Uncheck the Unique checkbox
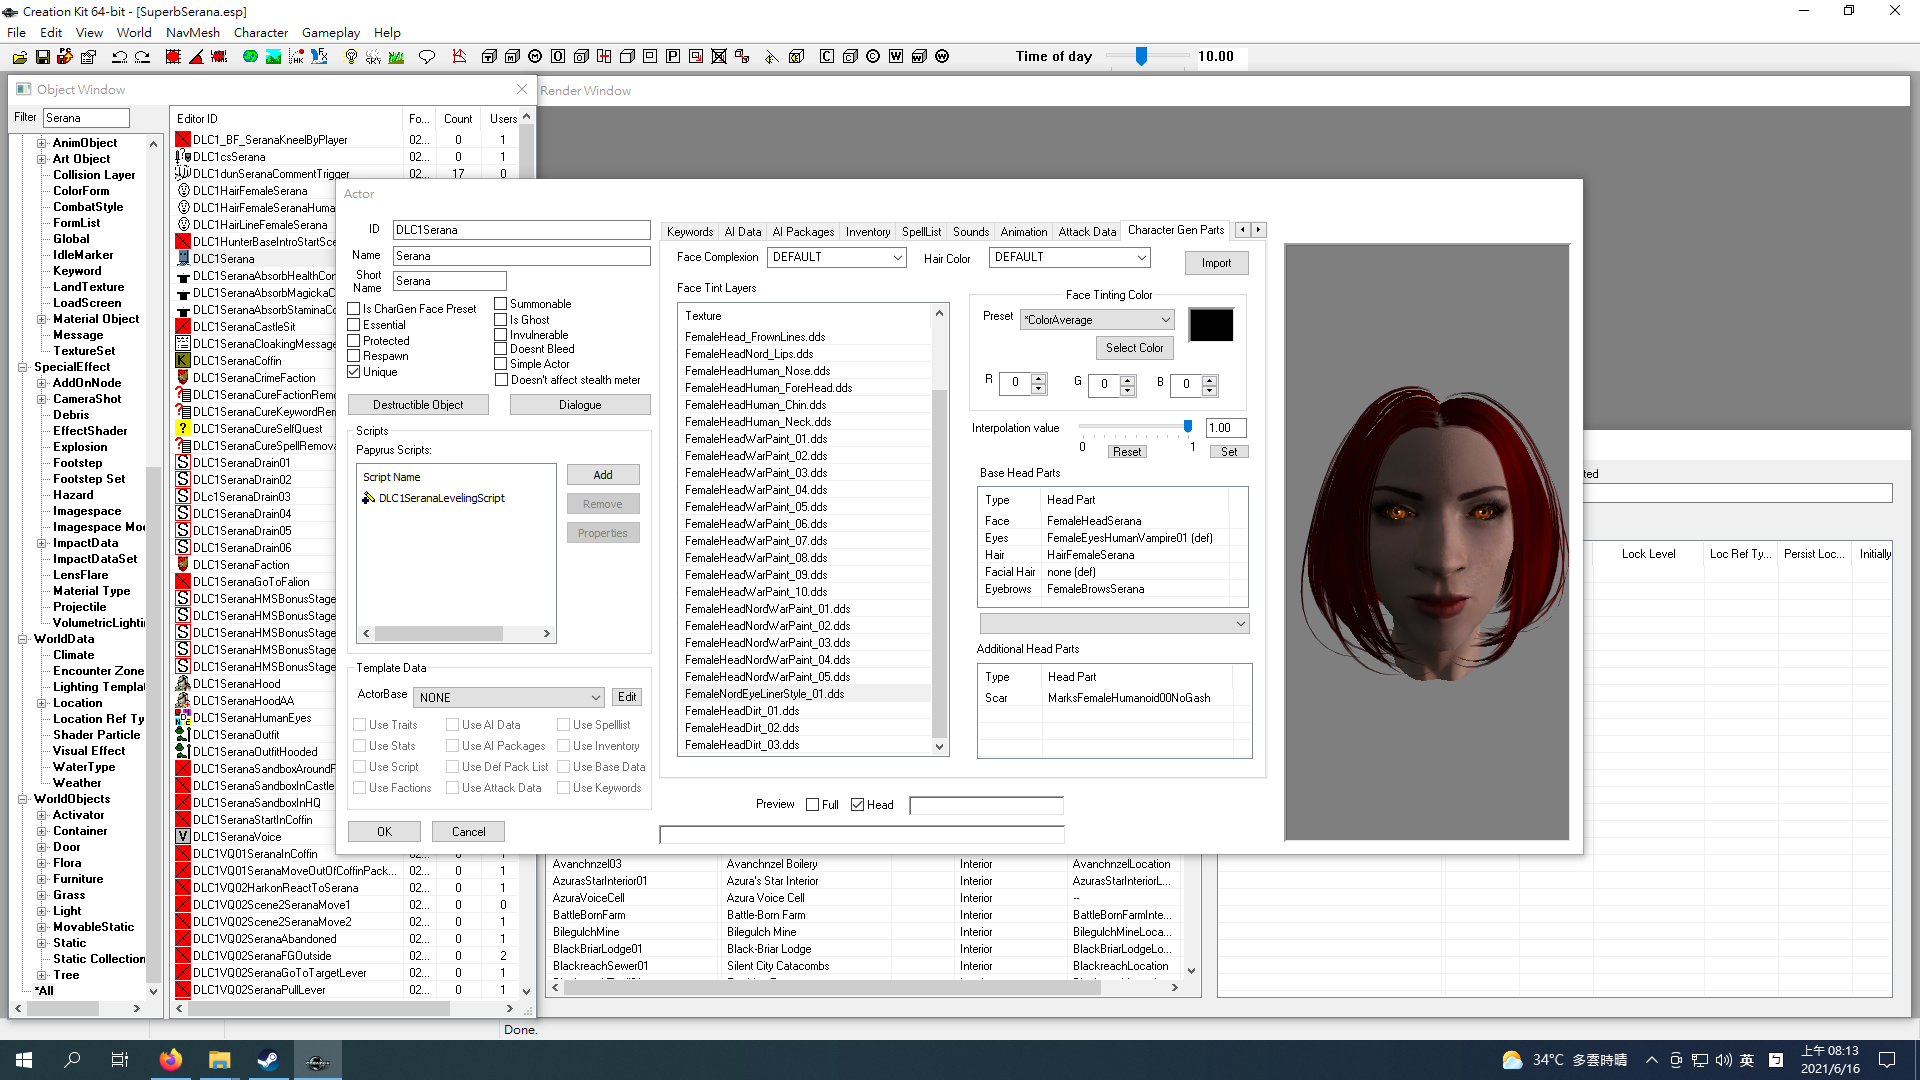This screenshot has height=1080, width=1920. pos(354,372)
